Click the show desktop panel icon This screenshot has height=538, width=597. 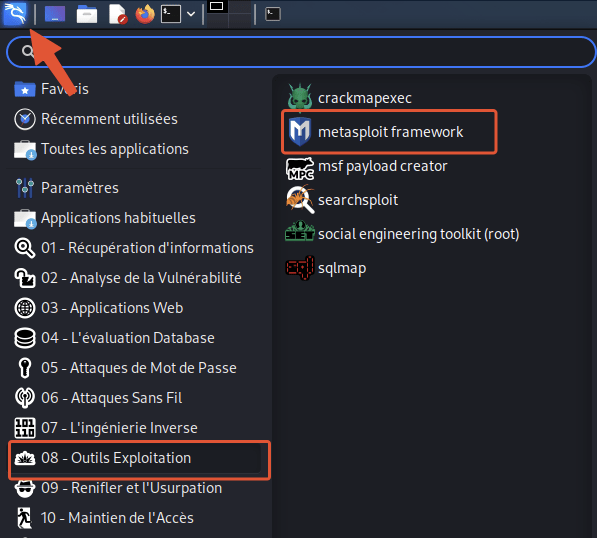55,14
